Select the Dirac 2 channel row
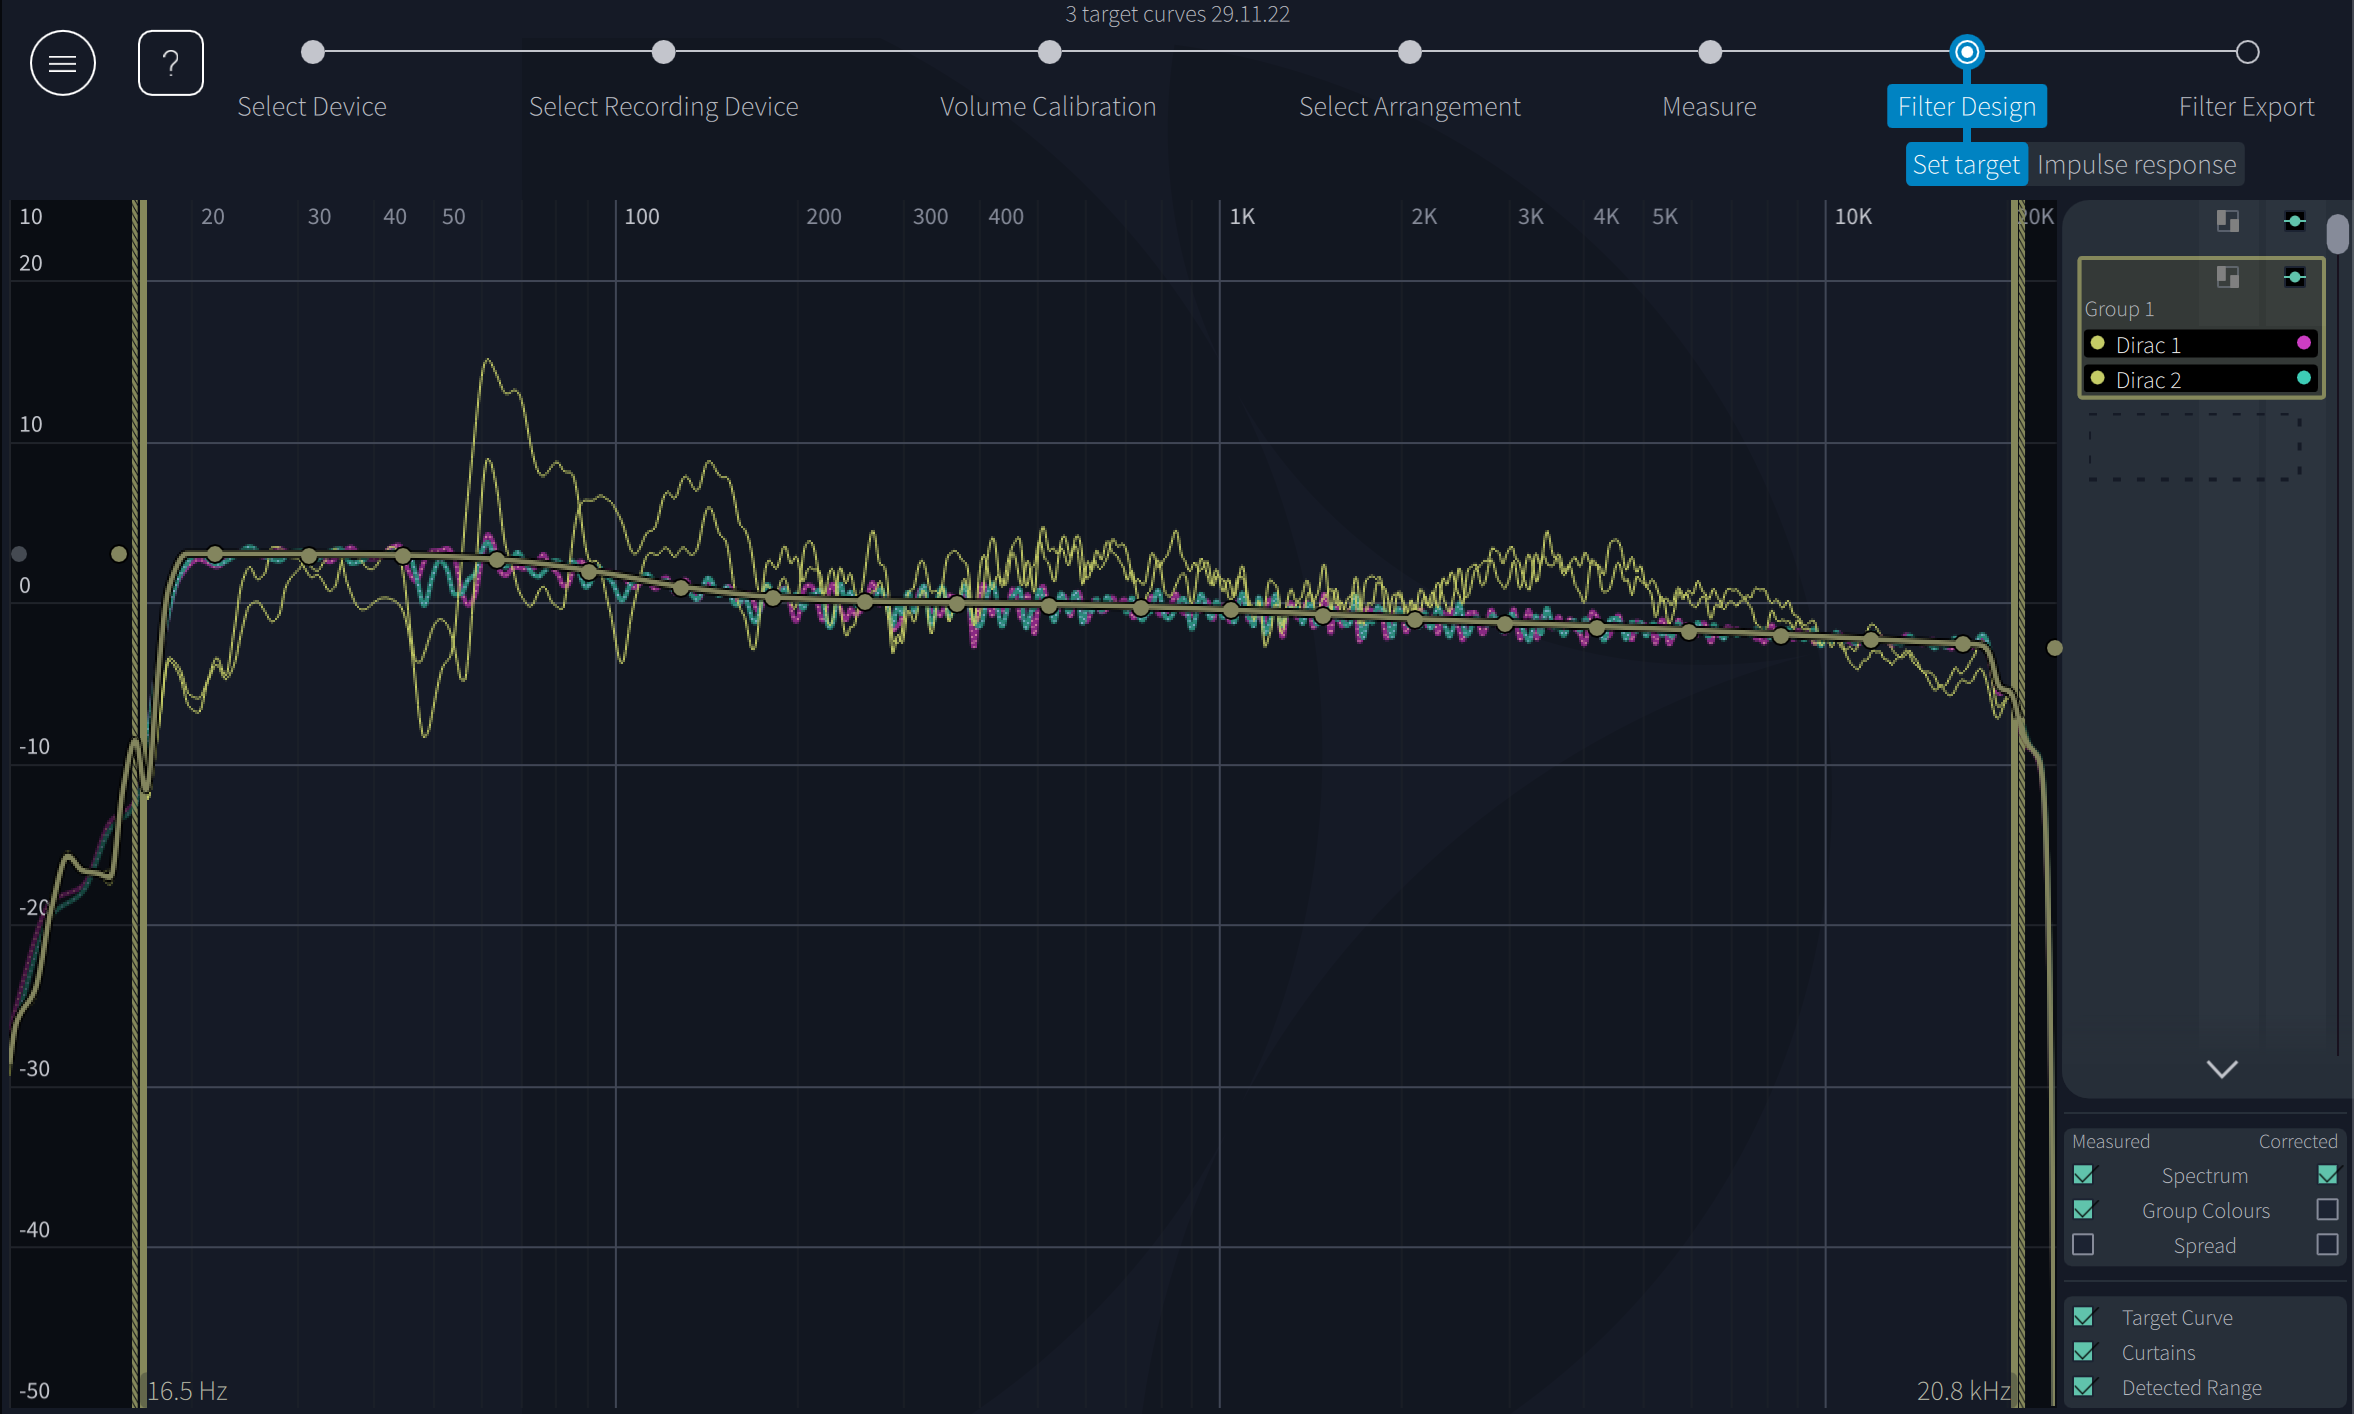This screenshot has height=1414, width=2354. 2201,379
